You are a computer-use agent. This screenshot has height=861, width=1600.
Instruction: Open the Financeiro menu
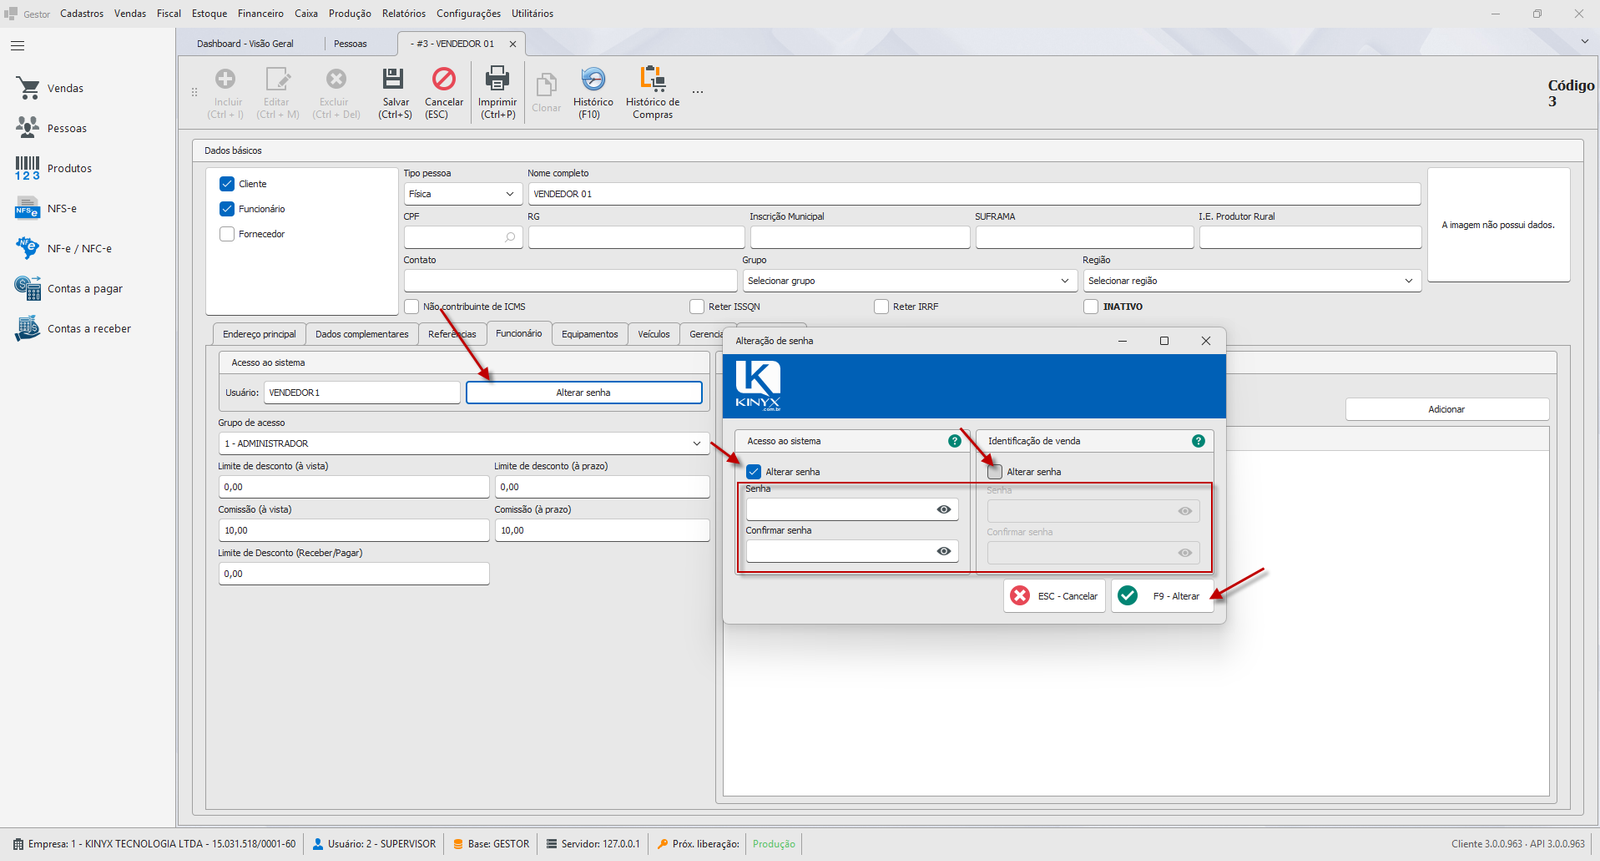260,14
